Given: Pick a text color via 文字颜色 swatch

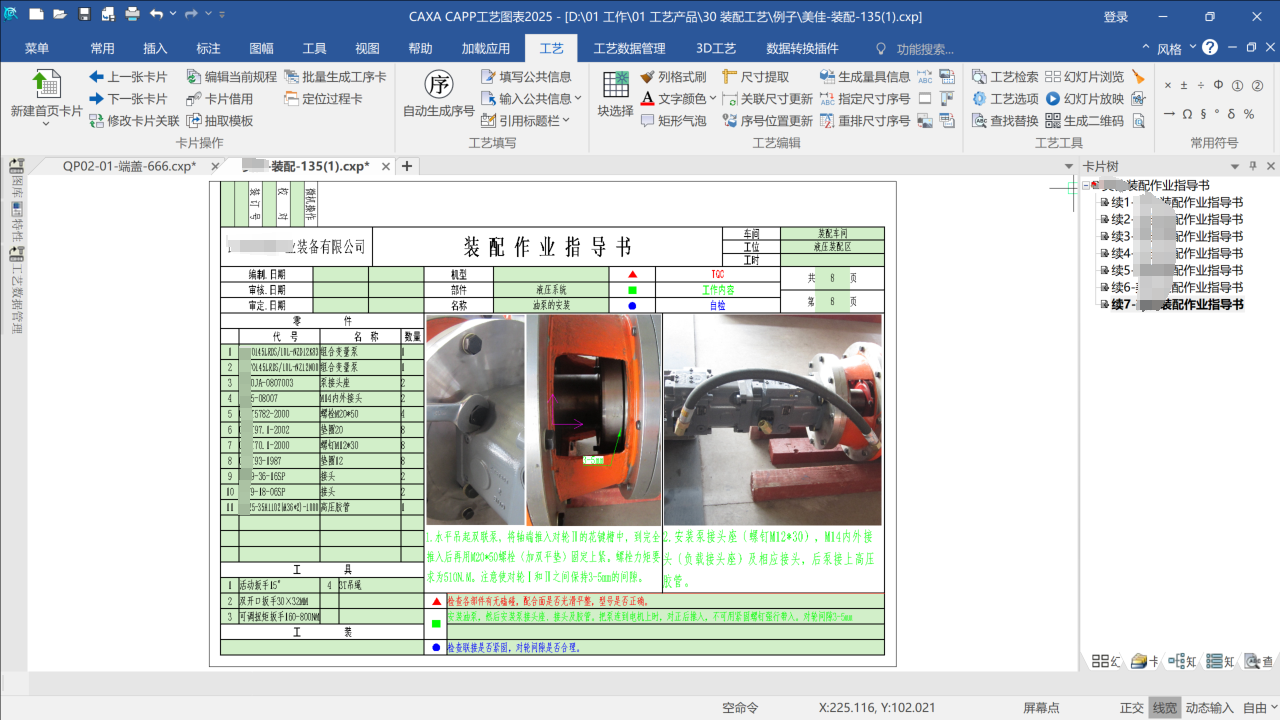Looking at the screenshot, I should [647, 98].
